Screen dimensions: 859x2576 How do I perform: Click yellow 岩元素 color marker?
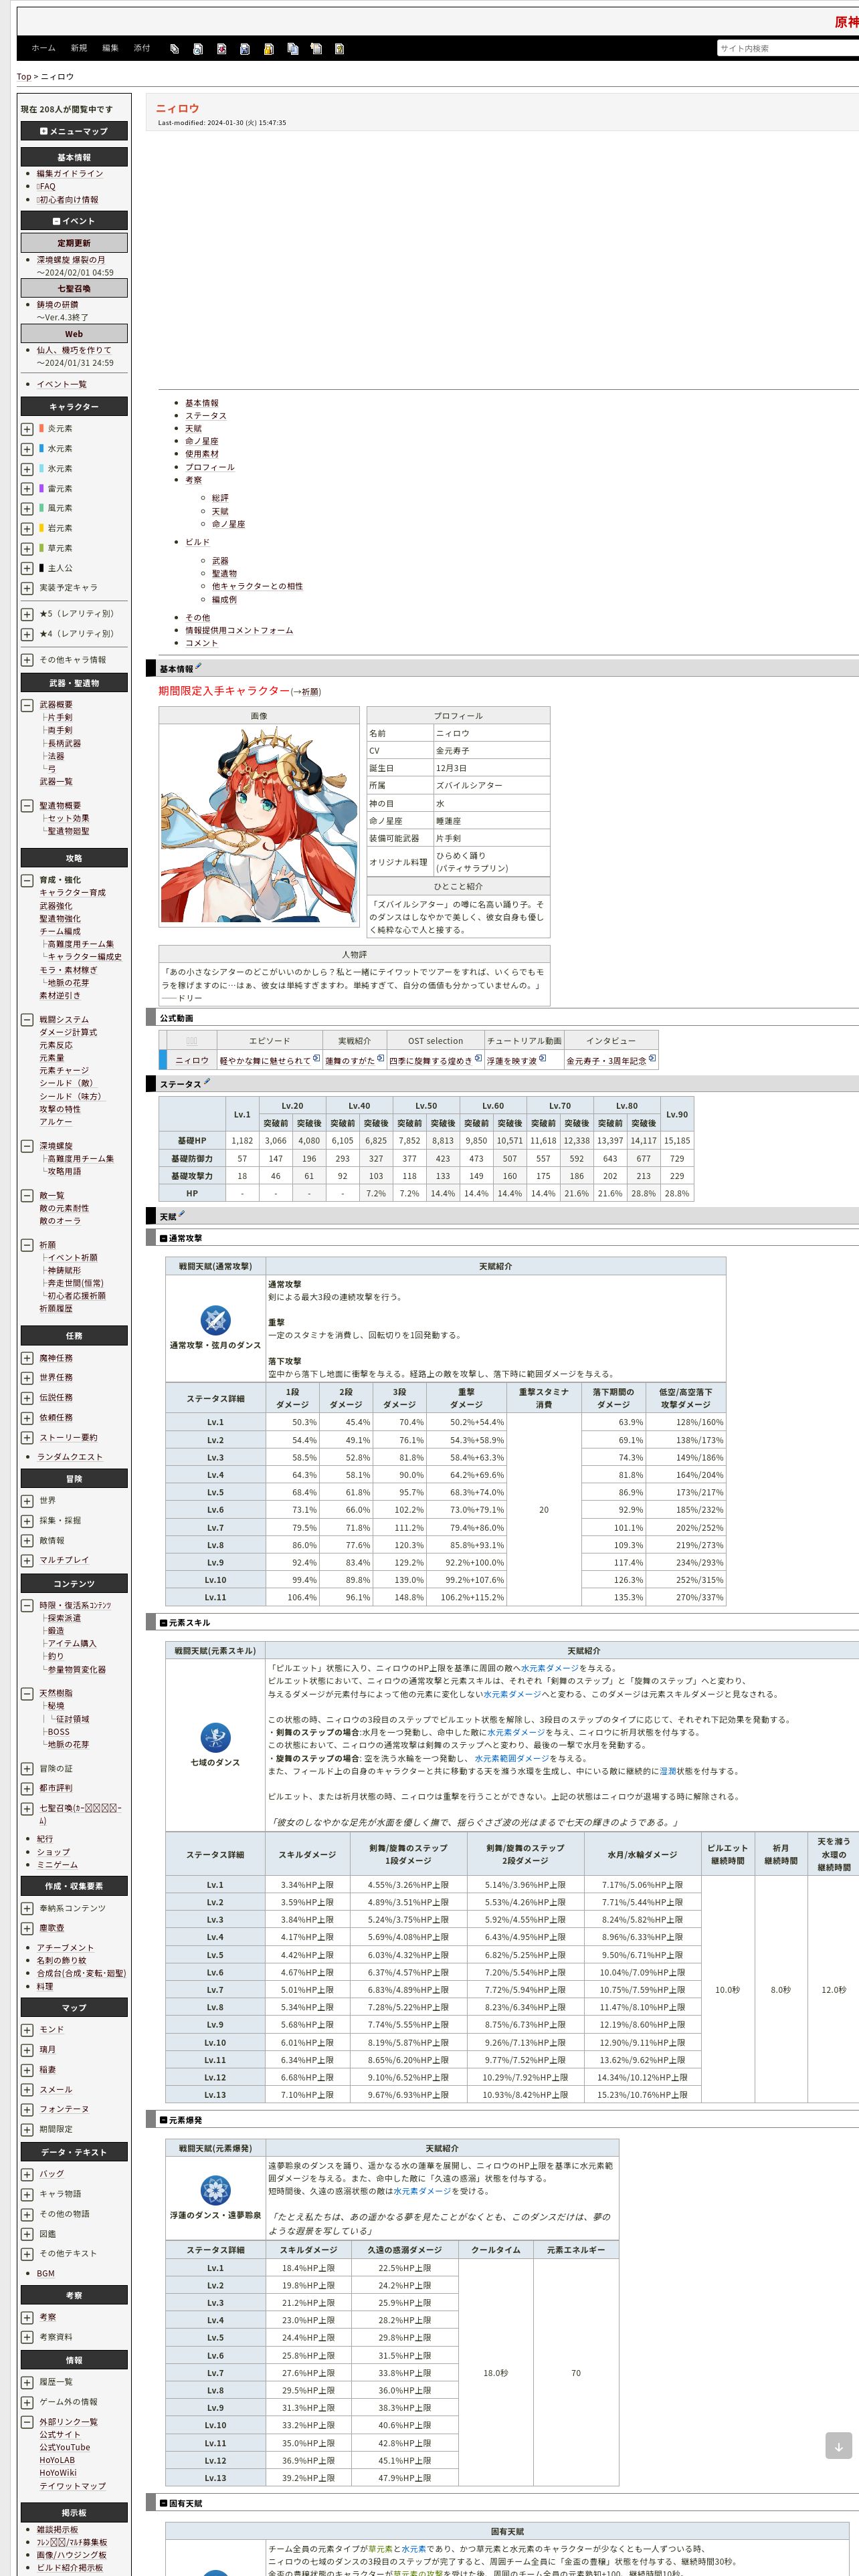(41, 528)
